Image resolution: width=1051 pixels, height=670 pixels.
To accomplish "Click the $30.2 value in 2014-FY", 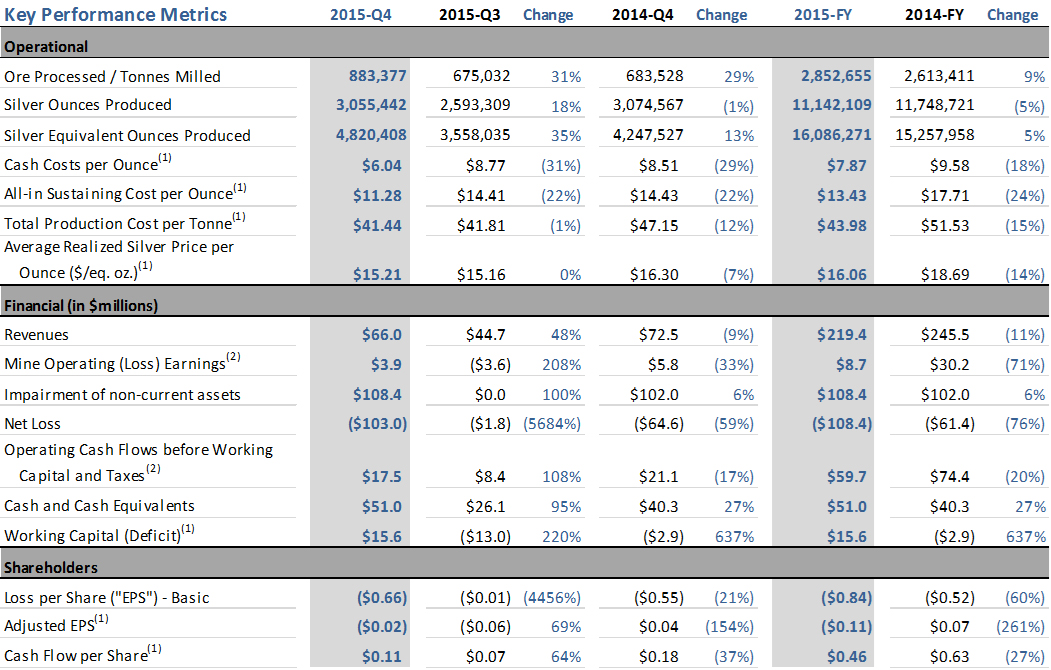I will pos(949,364).
